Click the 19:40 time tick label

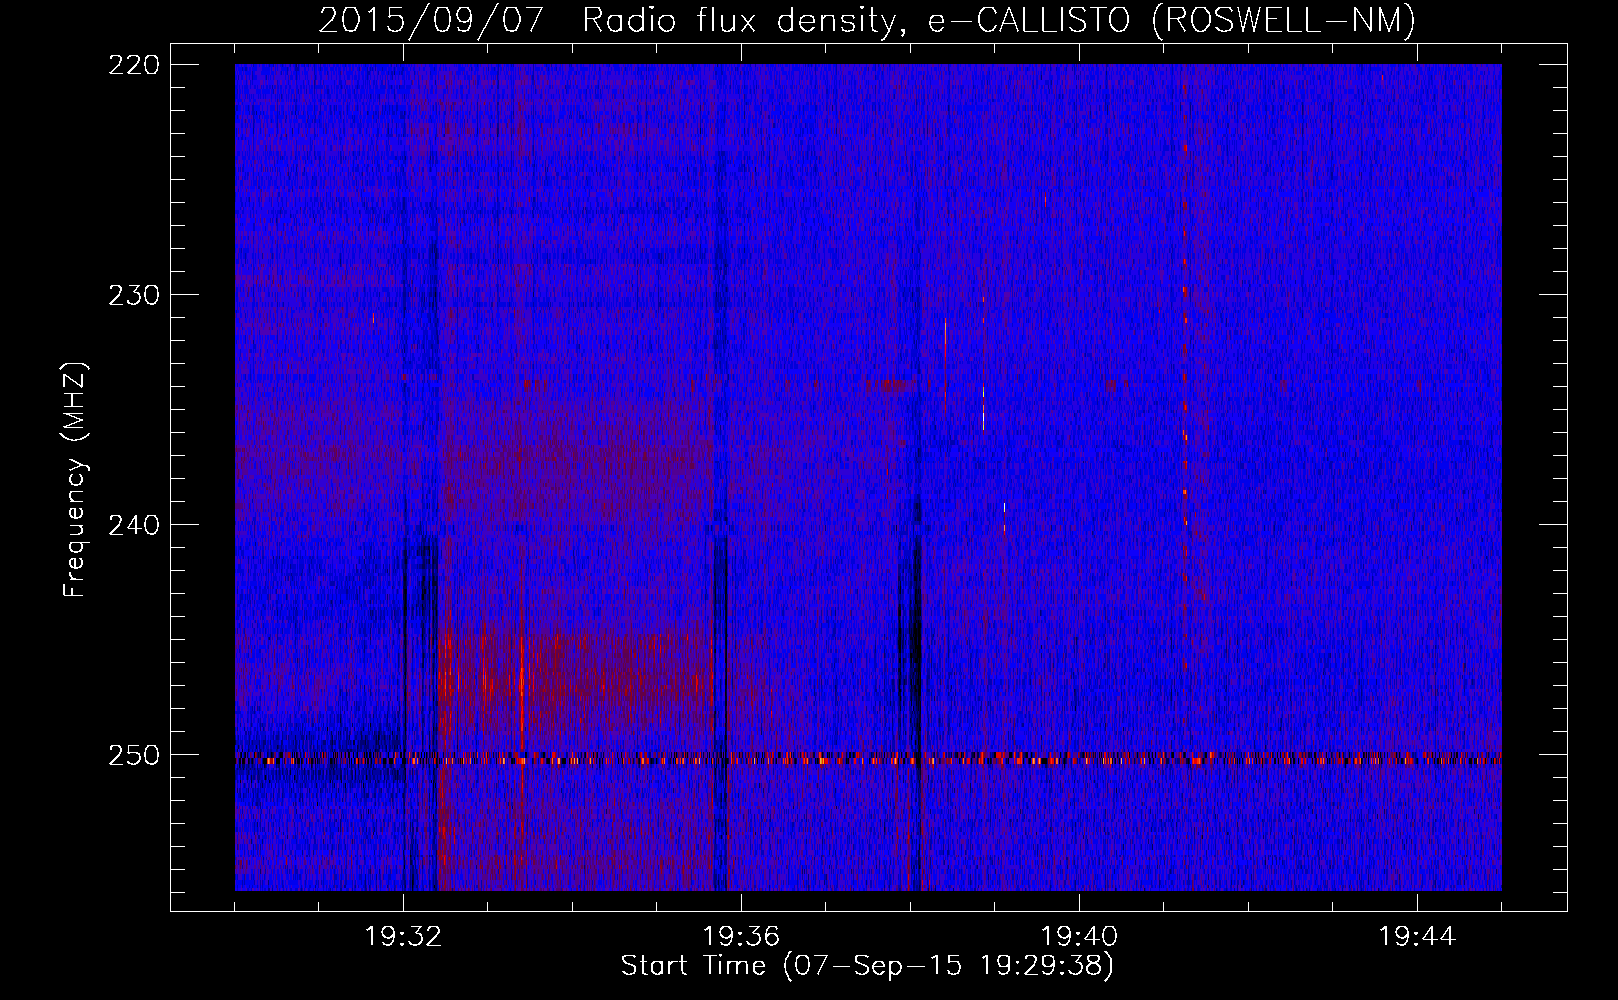pyautogui.click(x=1079, y=937)
